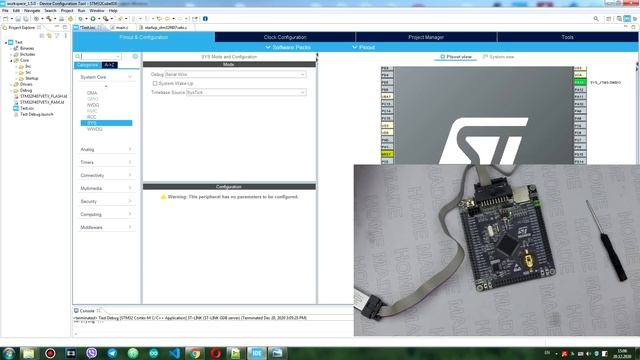Screen dimensions: 640x360
Task: Open the Pinout dropdown menu
Action: pyautogui.click(x=364, y=47)
